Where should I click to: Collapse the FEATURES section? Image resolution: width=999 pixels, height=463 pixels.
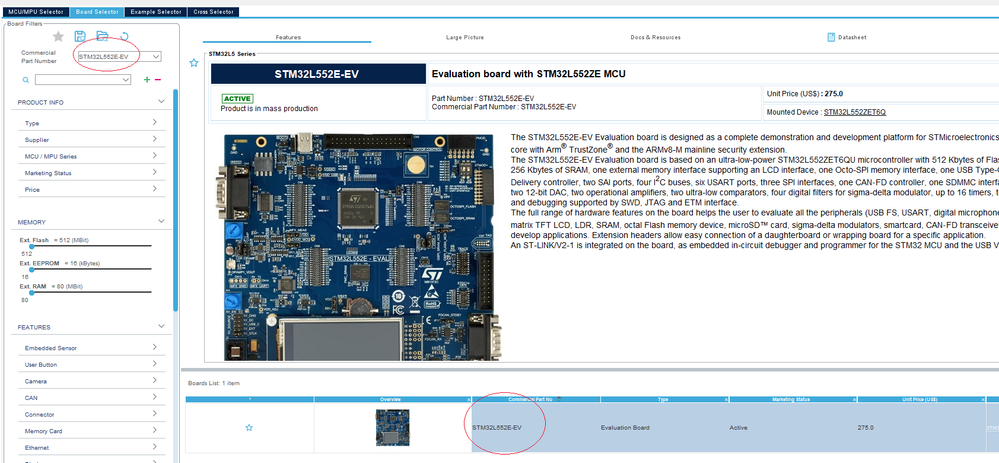pyautogui.click(x=161, y=327)
